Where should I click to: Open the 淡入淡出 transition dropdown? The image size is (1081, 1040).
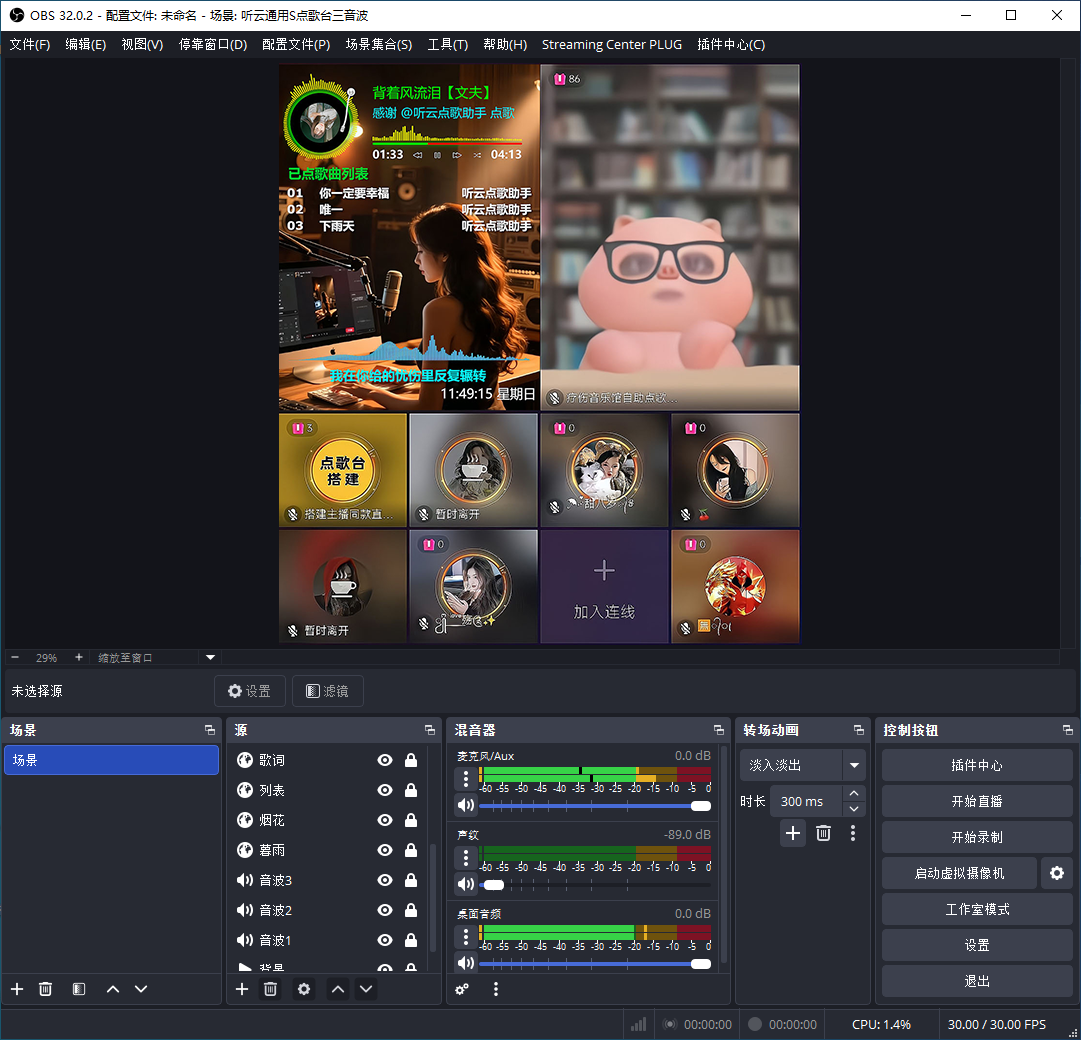pos(854,765)
